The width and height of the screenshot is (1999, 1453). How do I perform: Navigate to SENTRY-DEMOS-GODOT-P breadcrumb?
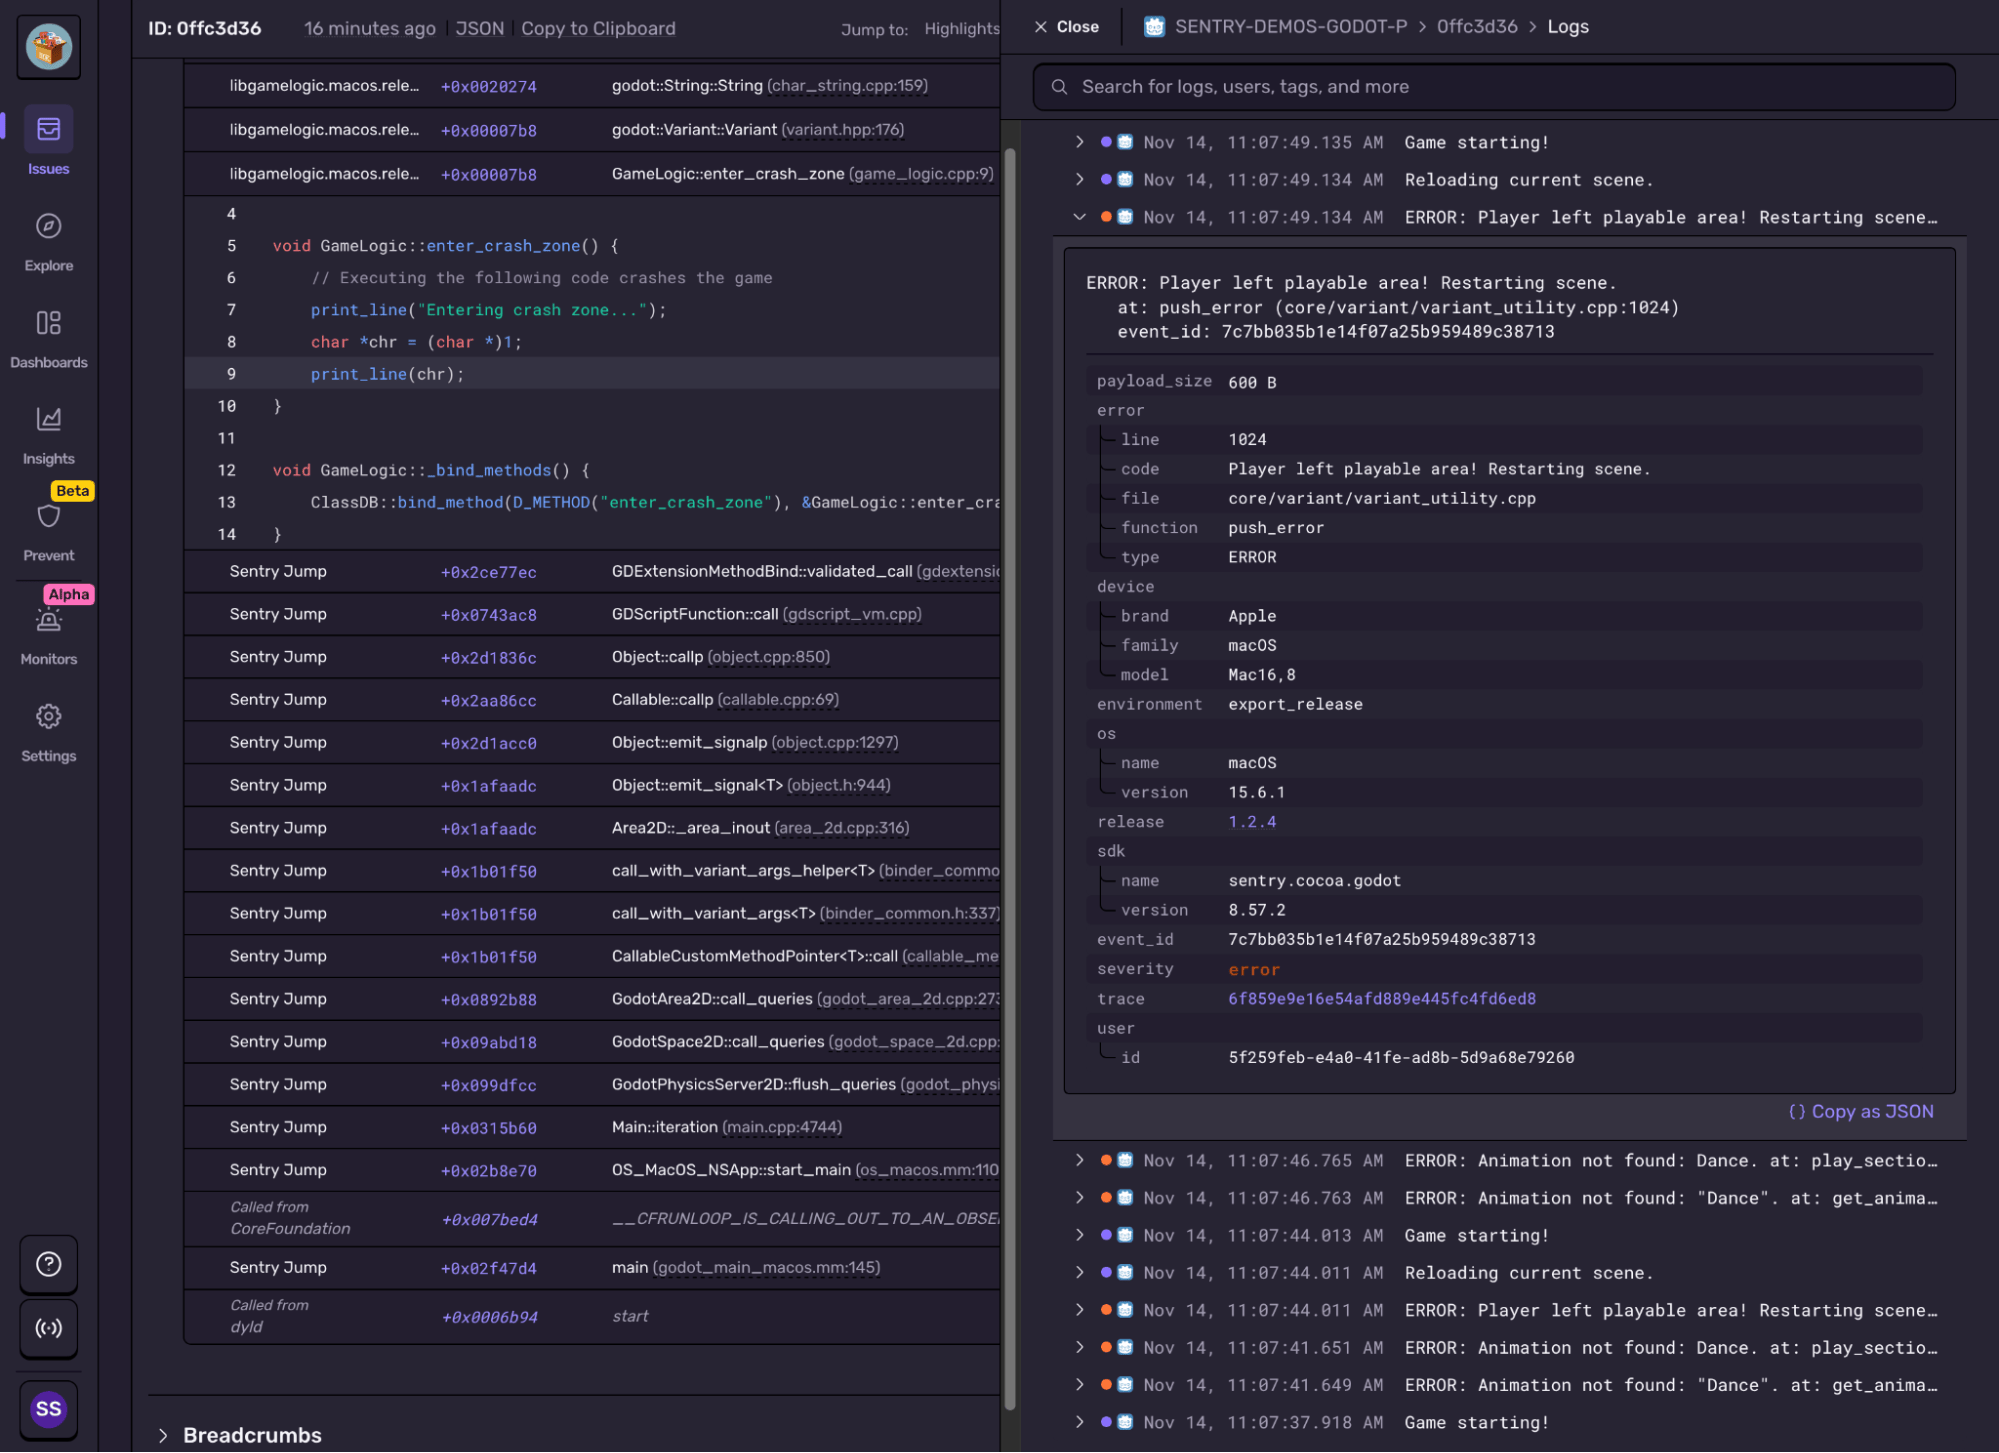point(1289,27)
